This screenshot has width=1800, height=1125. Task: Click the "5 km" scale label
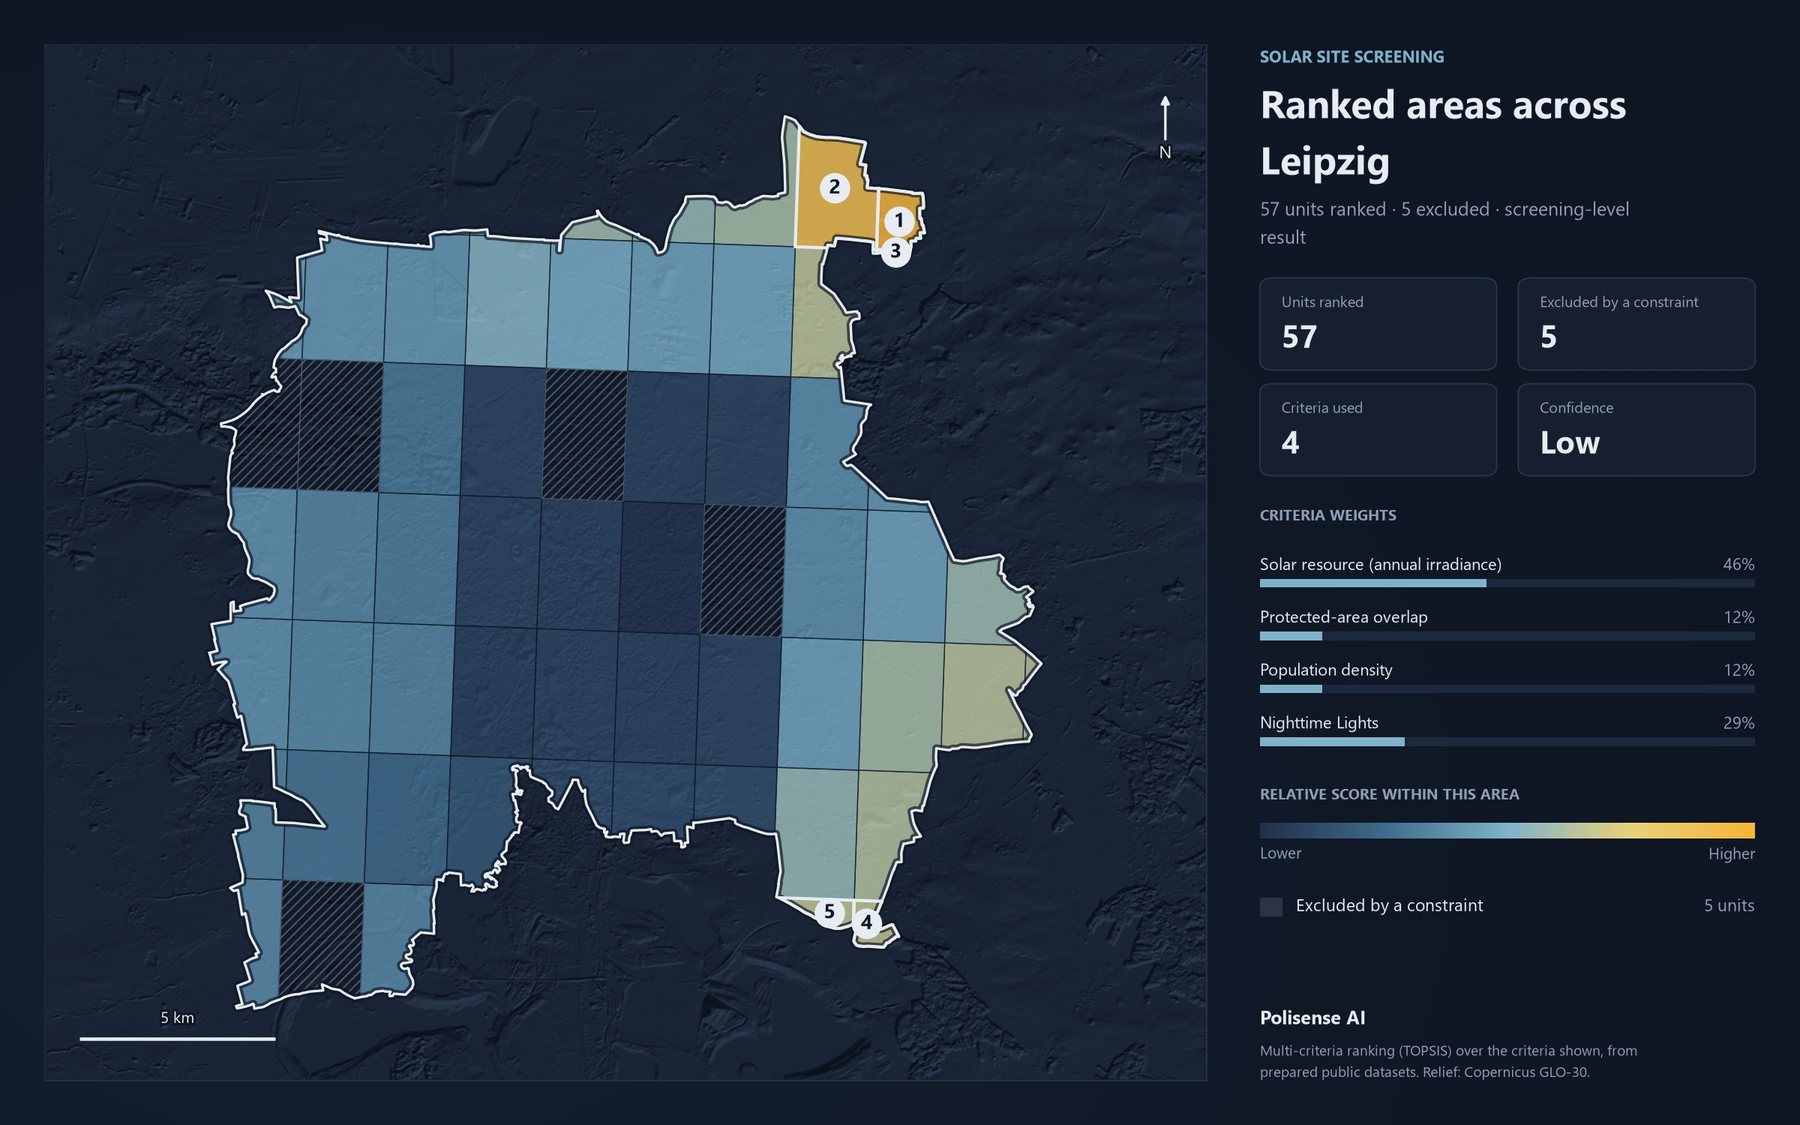[x=177, y=1018]
